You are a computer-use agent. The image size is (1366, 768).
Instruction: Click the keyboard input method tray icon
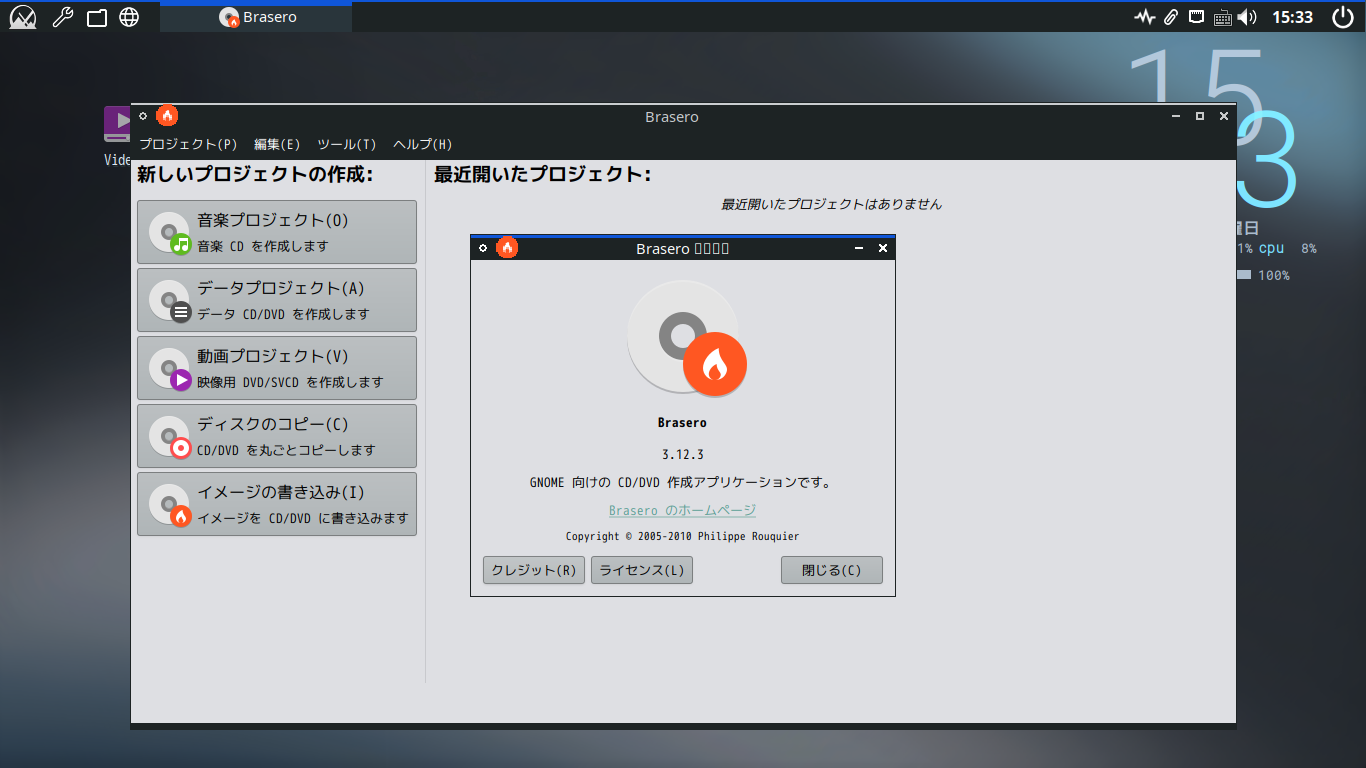(x=1222, y=17)
